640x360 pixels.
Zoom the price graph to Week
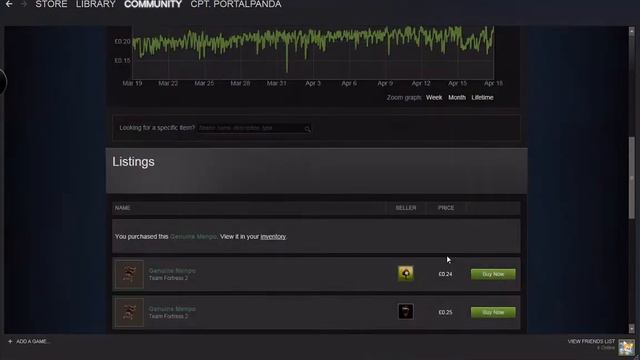click(434, 98)
